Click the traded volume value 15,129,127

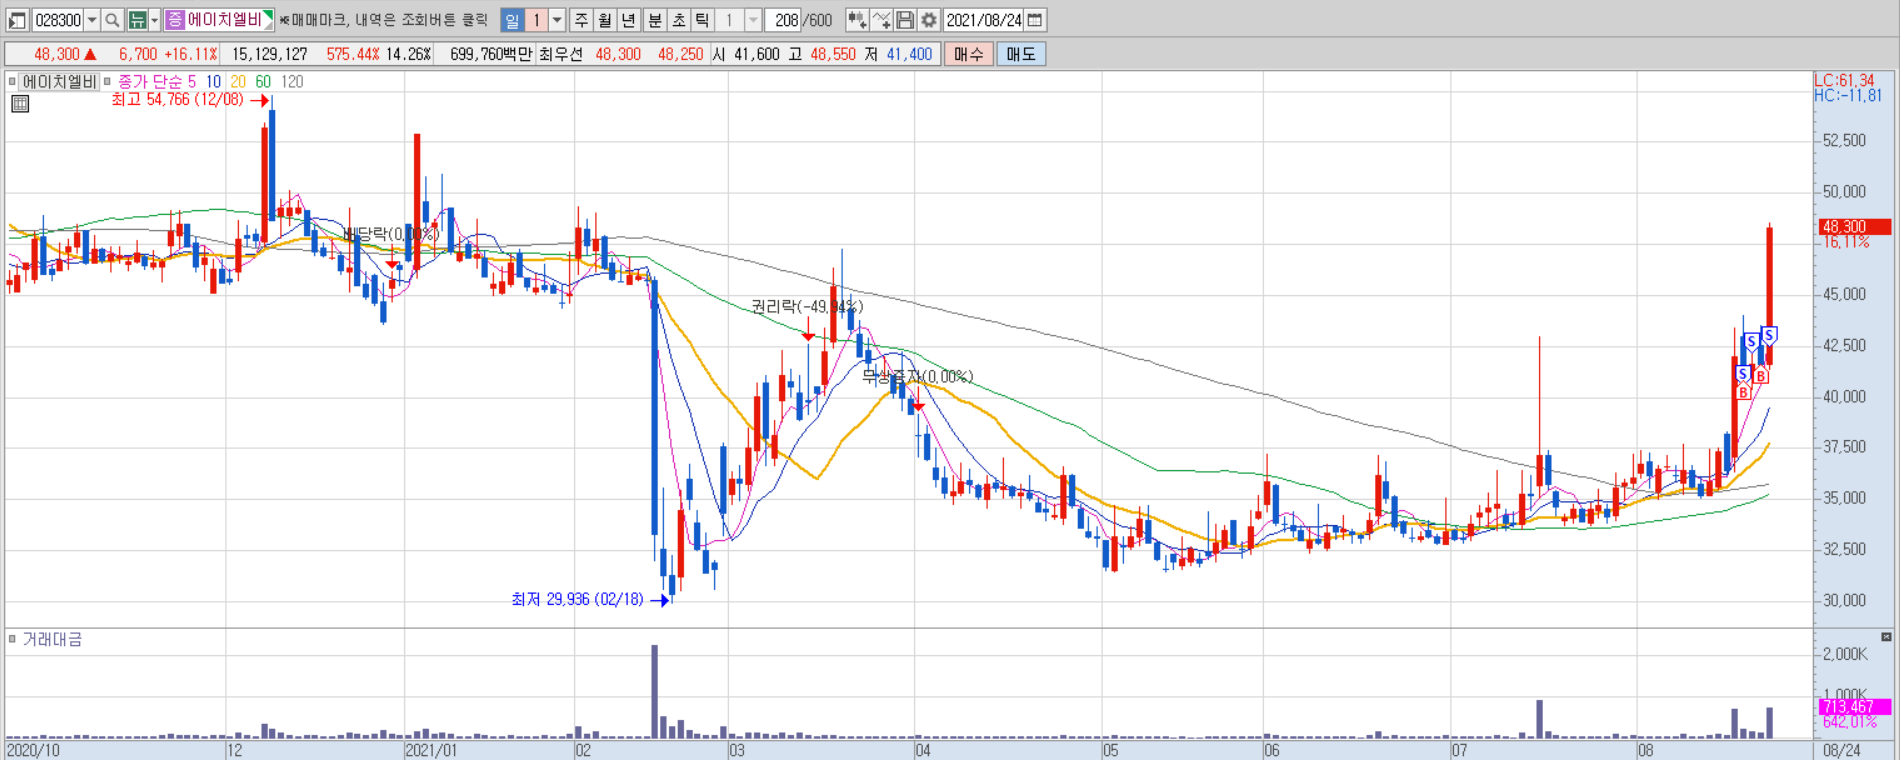coord(270,54)
